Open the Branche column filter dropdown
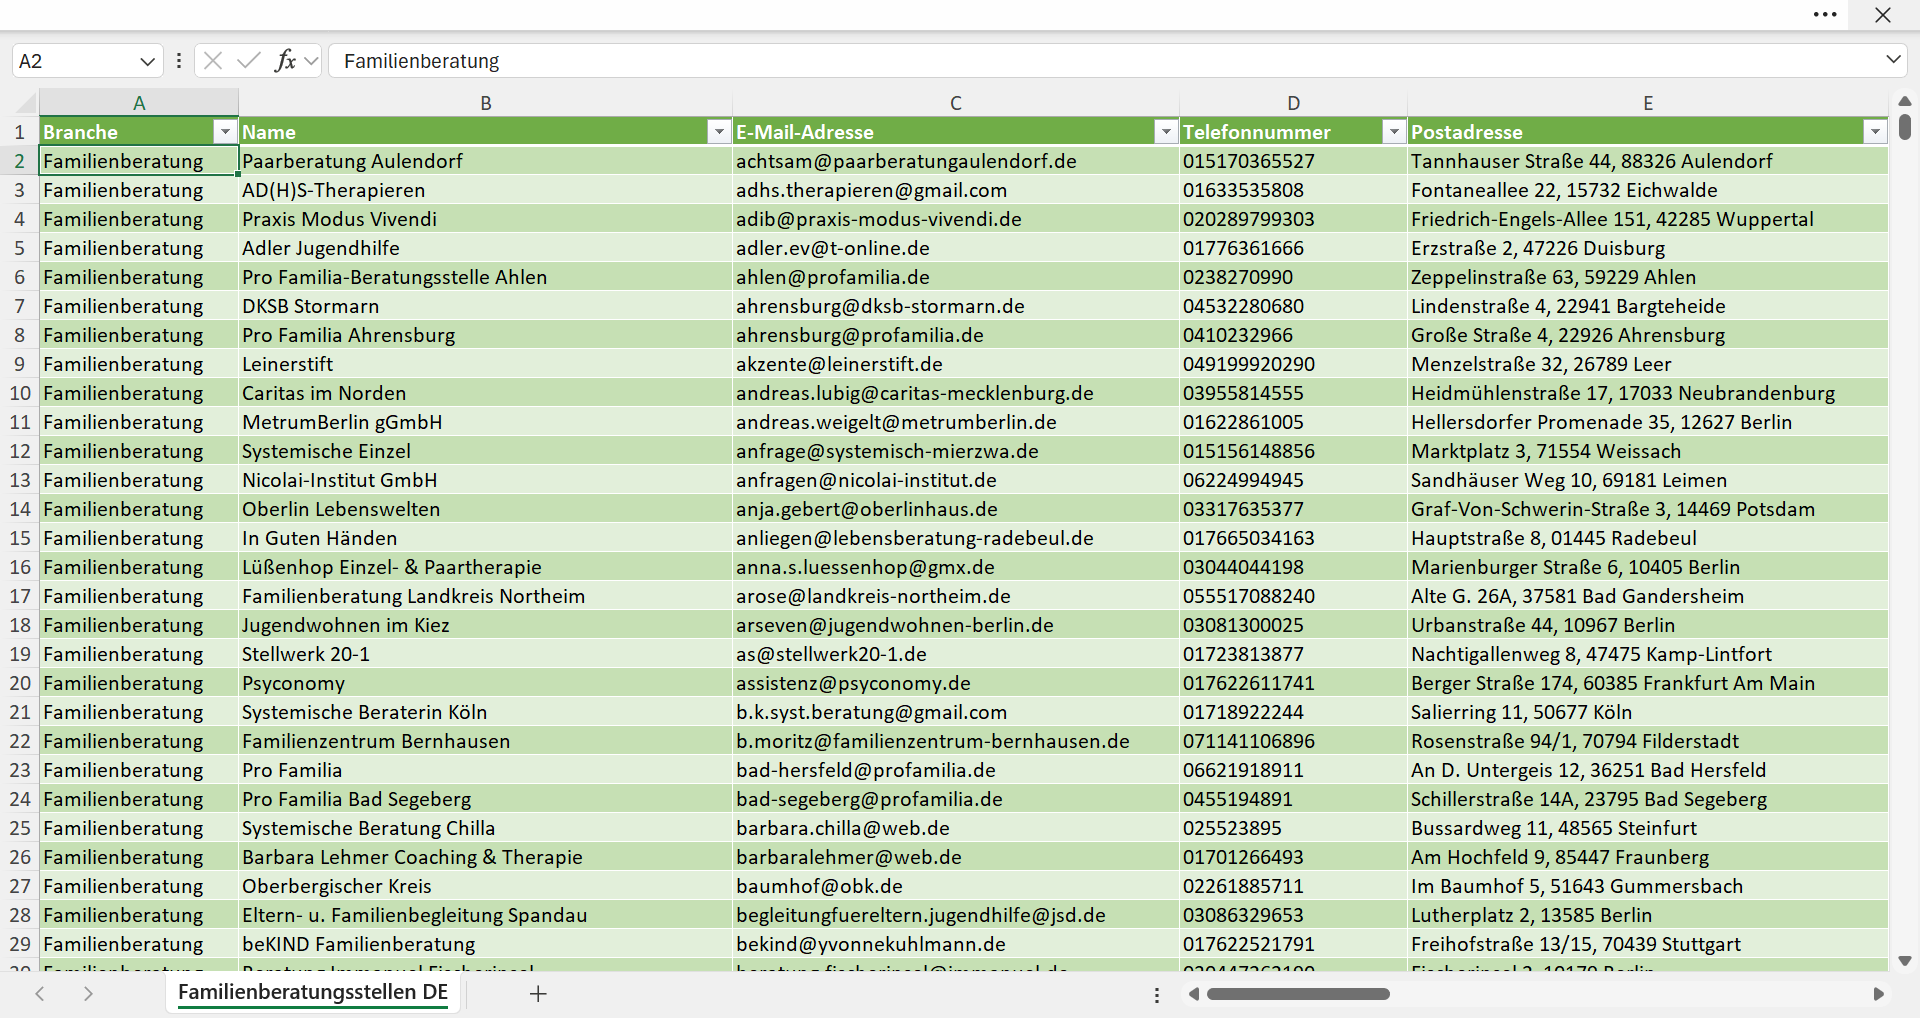Viewport: 1920px width, 1018px height. [x=225, y=132]
